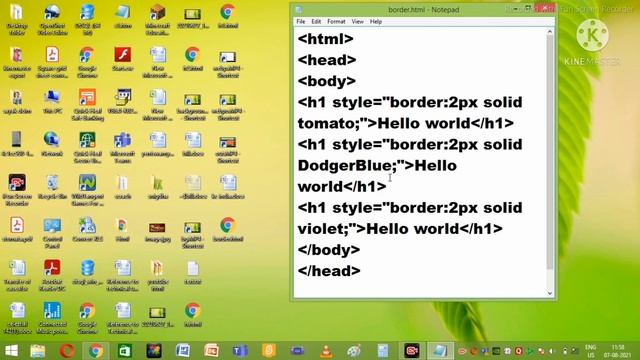This screenshot has width=640, height=360.
Task: Click the "world</h1>" line in Notepad
Action: [x=342, y=187]
